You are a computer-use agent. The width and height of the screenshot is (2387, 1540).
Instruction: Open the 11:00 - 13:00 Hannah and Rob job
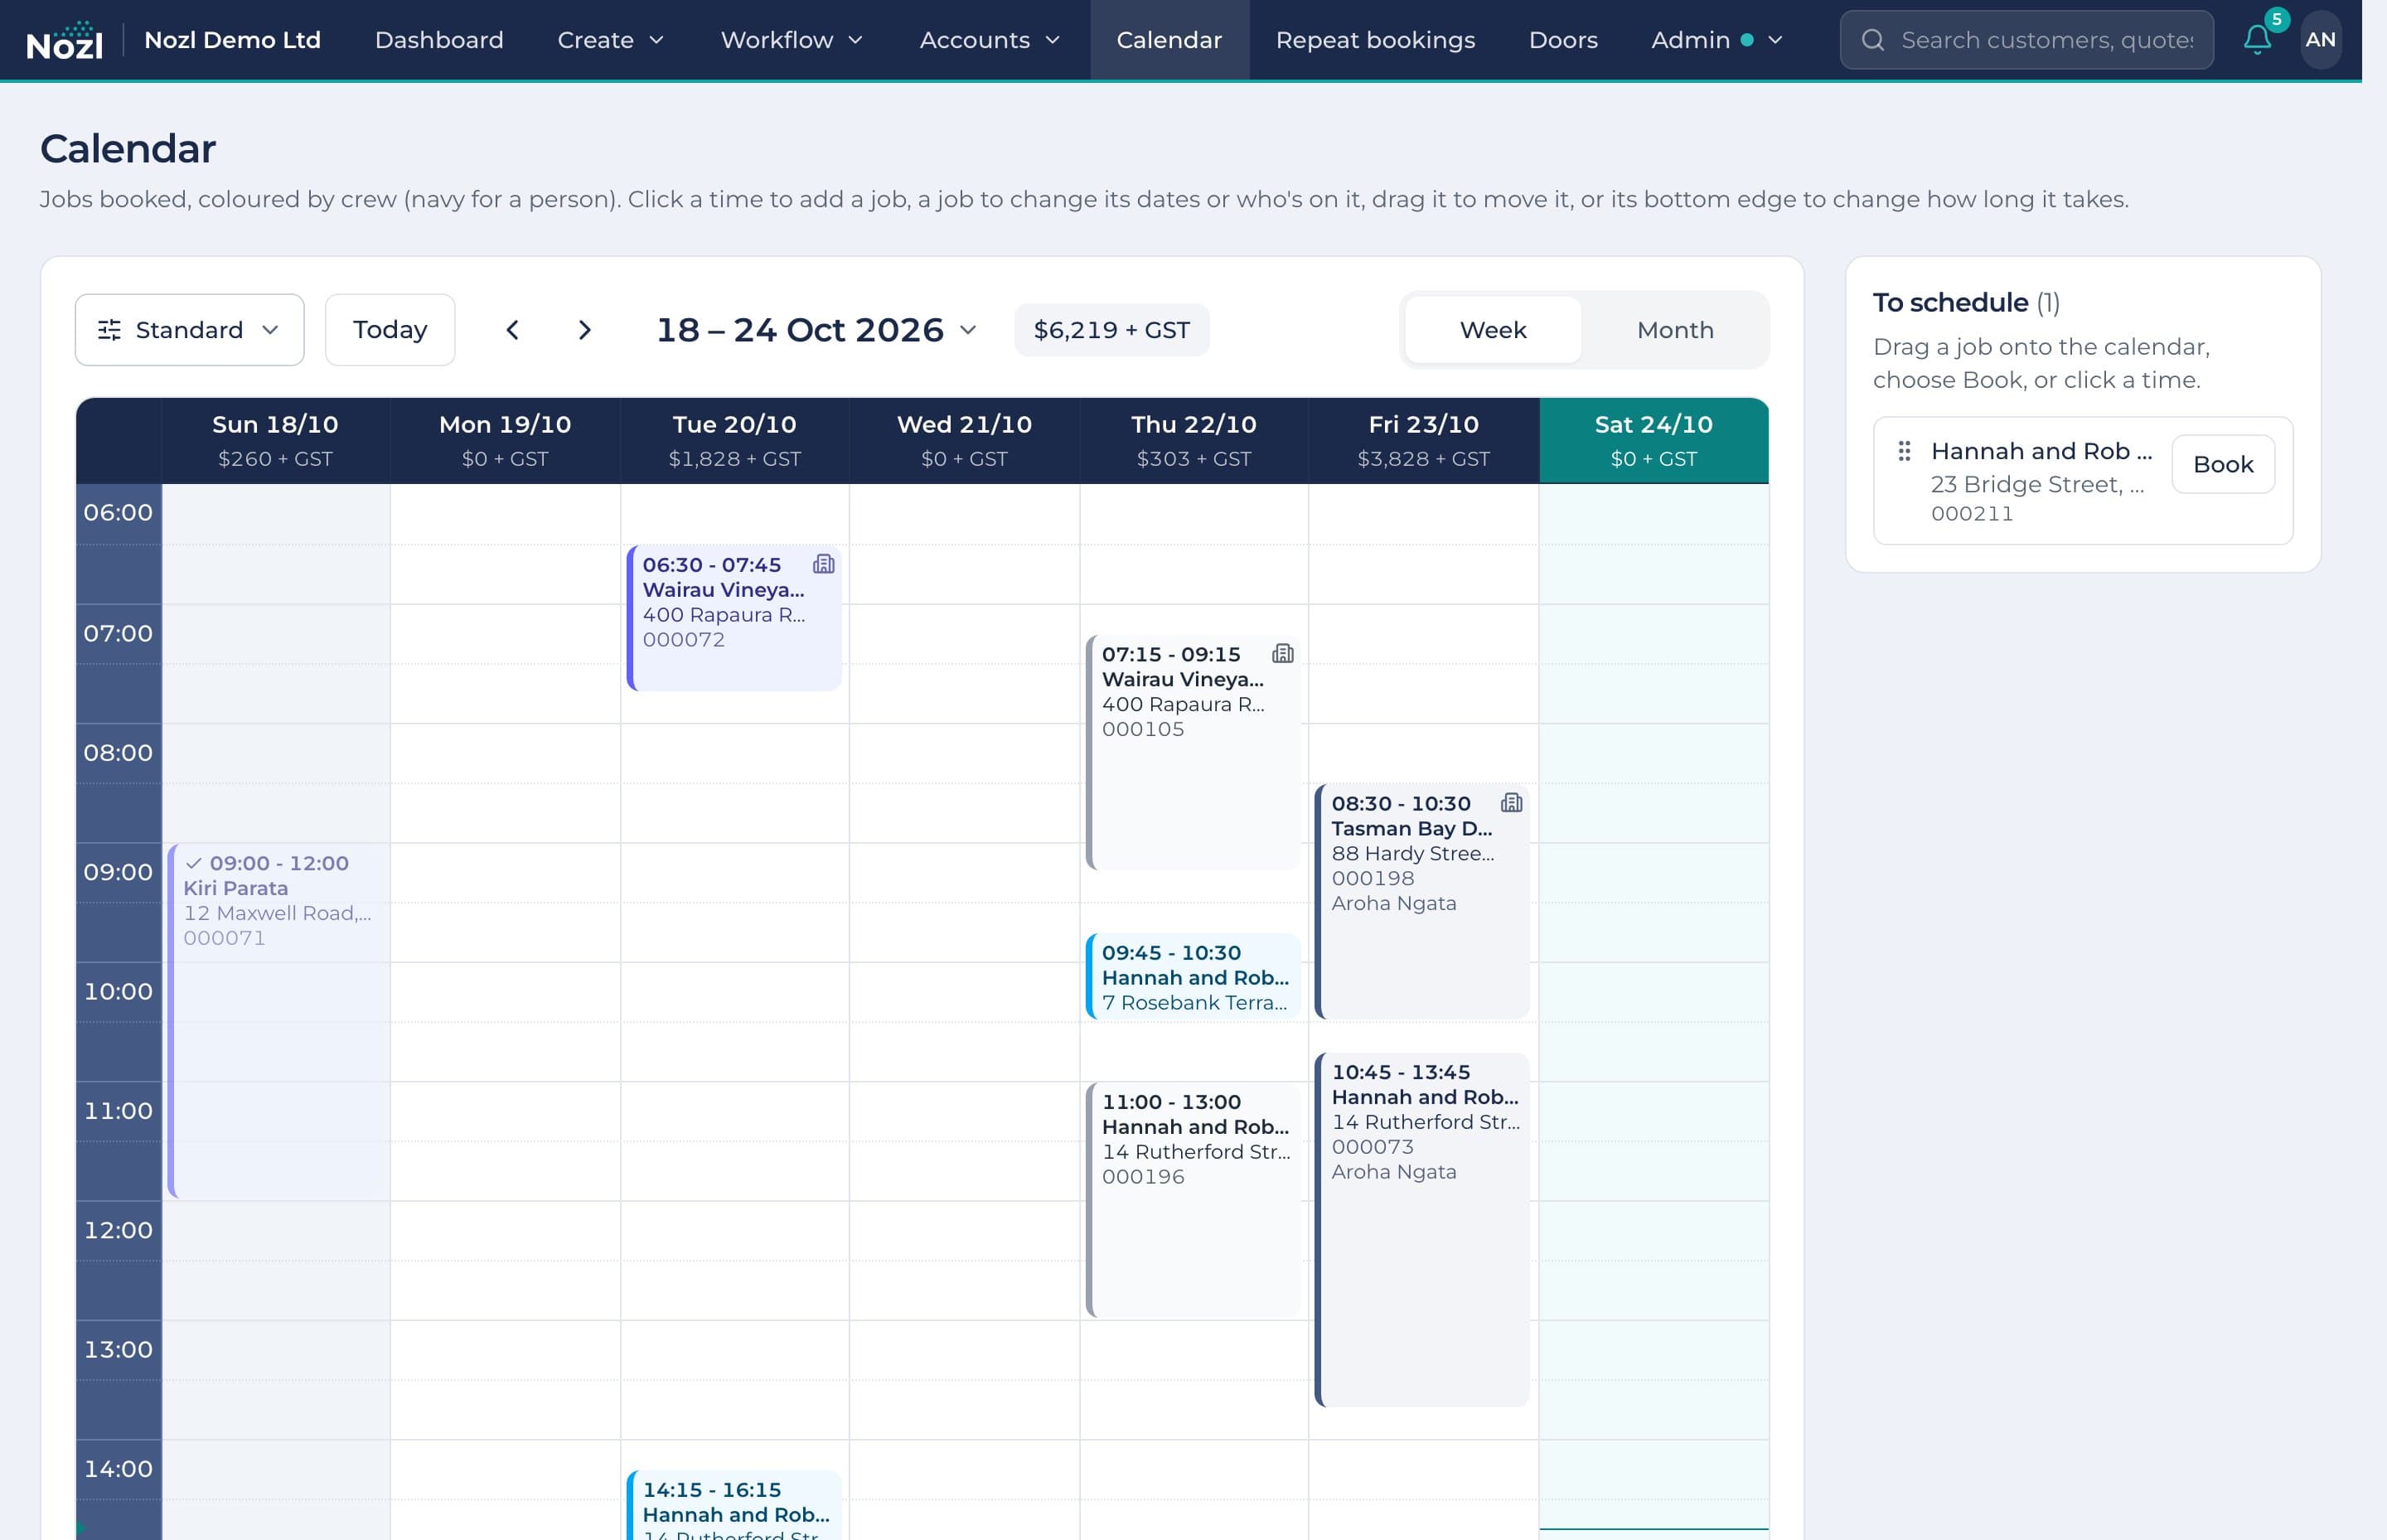(1193, 1199)
